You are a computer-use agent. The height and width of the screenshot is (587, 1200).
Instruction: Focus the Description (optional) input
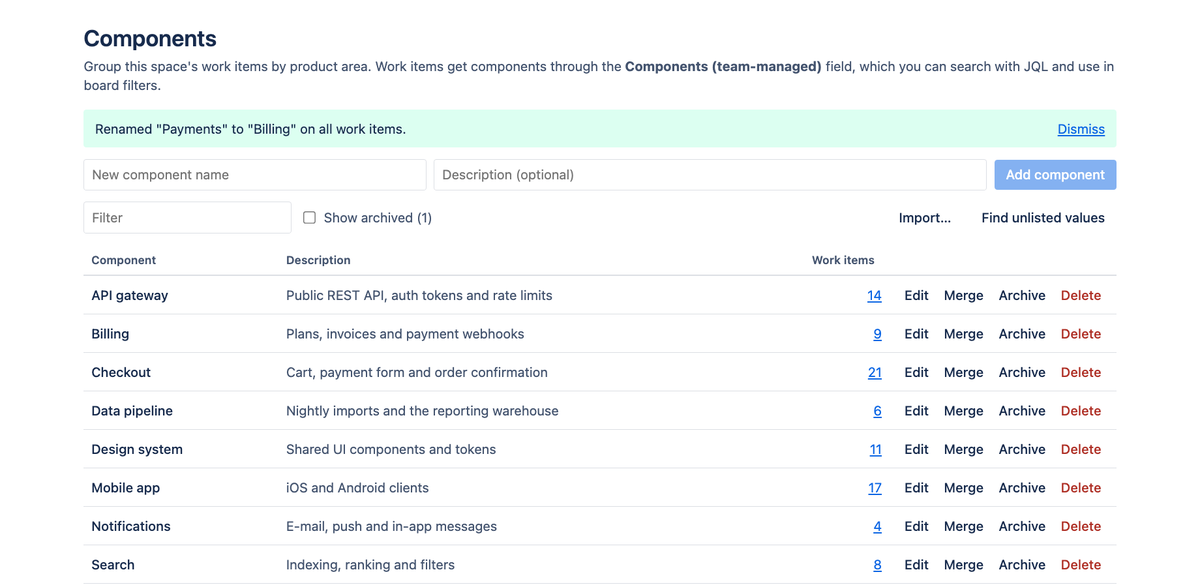point(710,174)
